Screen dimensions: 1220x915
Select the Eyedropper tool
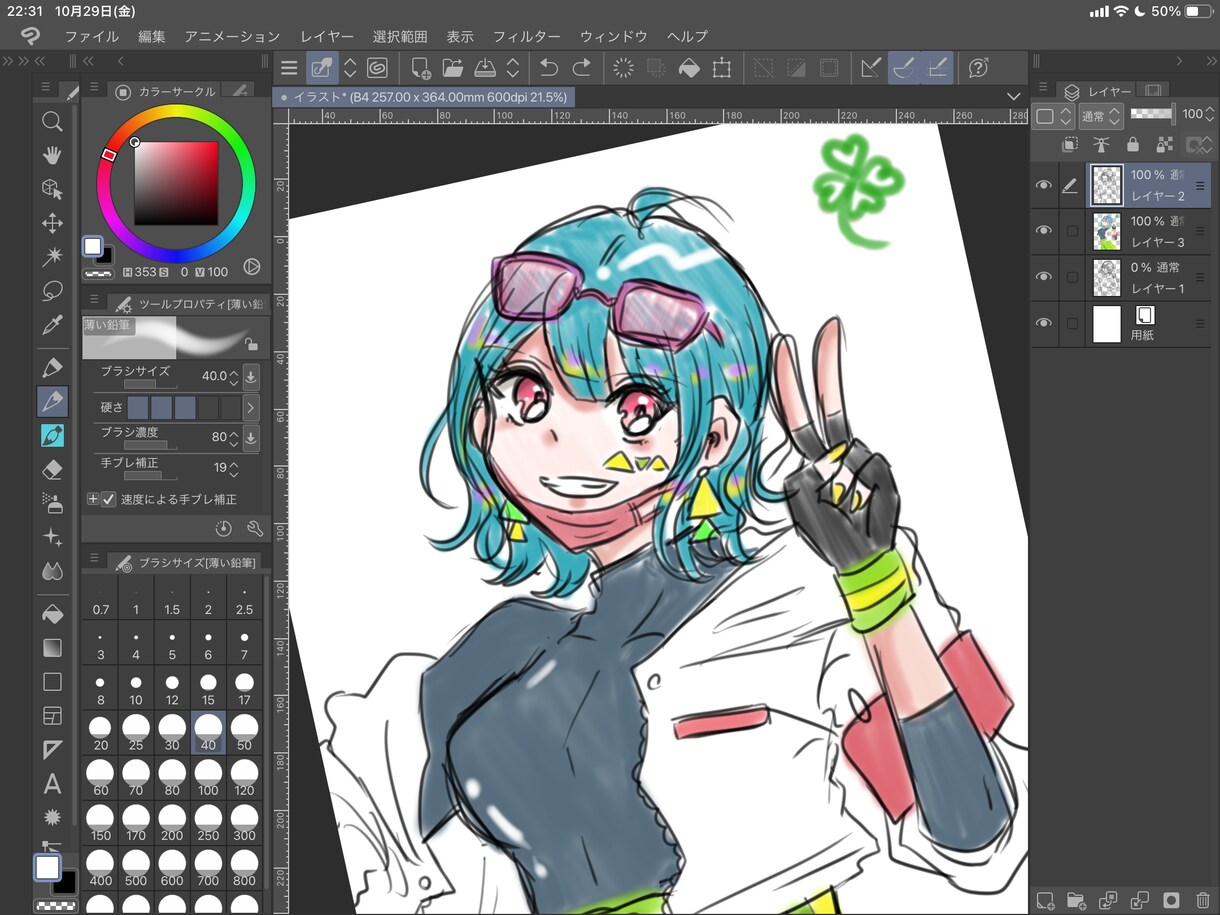pyautogui.click(x=52, y=325)
